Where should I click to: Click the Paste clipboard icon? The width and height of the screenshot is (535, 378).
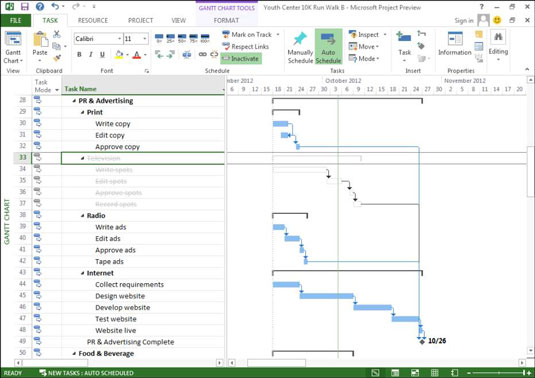coord(40,40)
